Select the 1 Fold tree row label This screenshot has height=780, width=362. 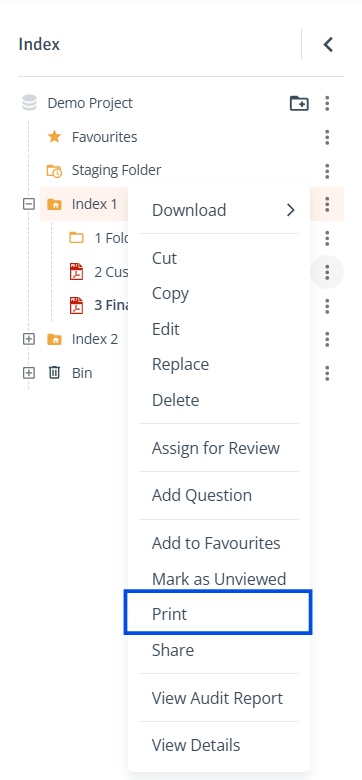pos(111,238)
